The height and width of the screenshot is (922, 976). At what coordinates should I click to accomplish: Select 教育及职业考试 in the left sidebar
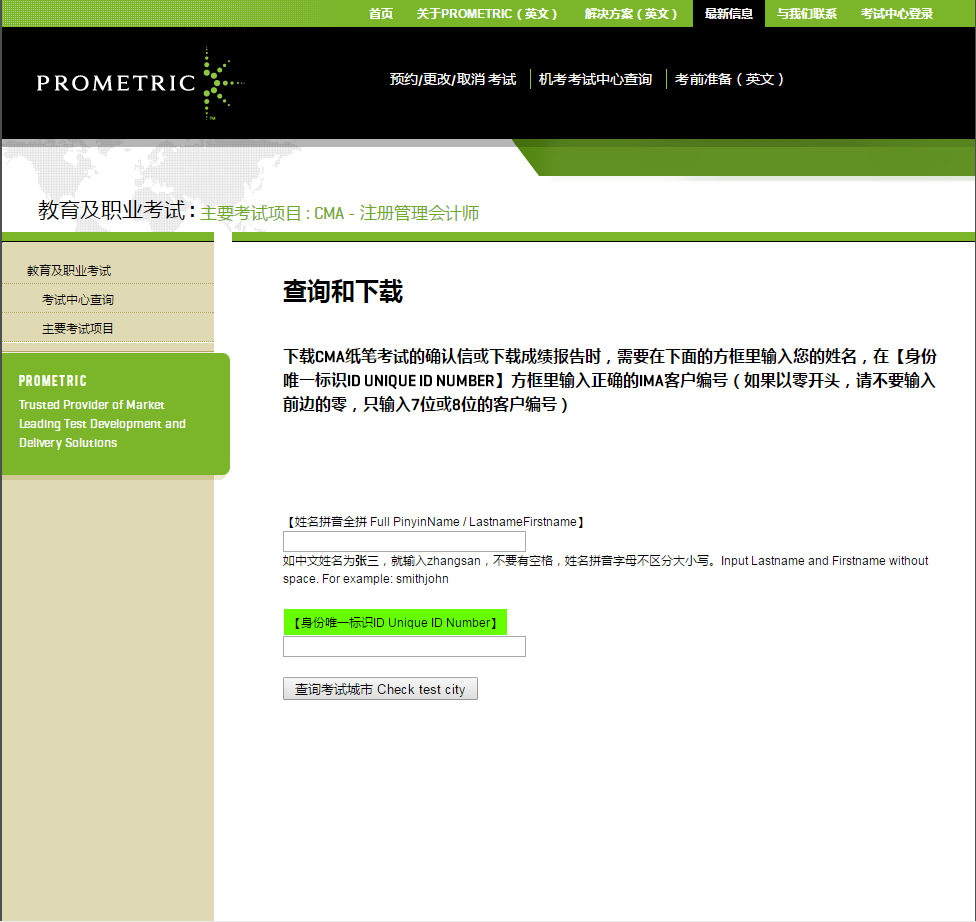[x=69, y=269]
